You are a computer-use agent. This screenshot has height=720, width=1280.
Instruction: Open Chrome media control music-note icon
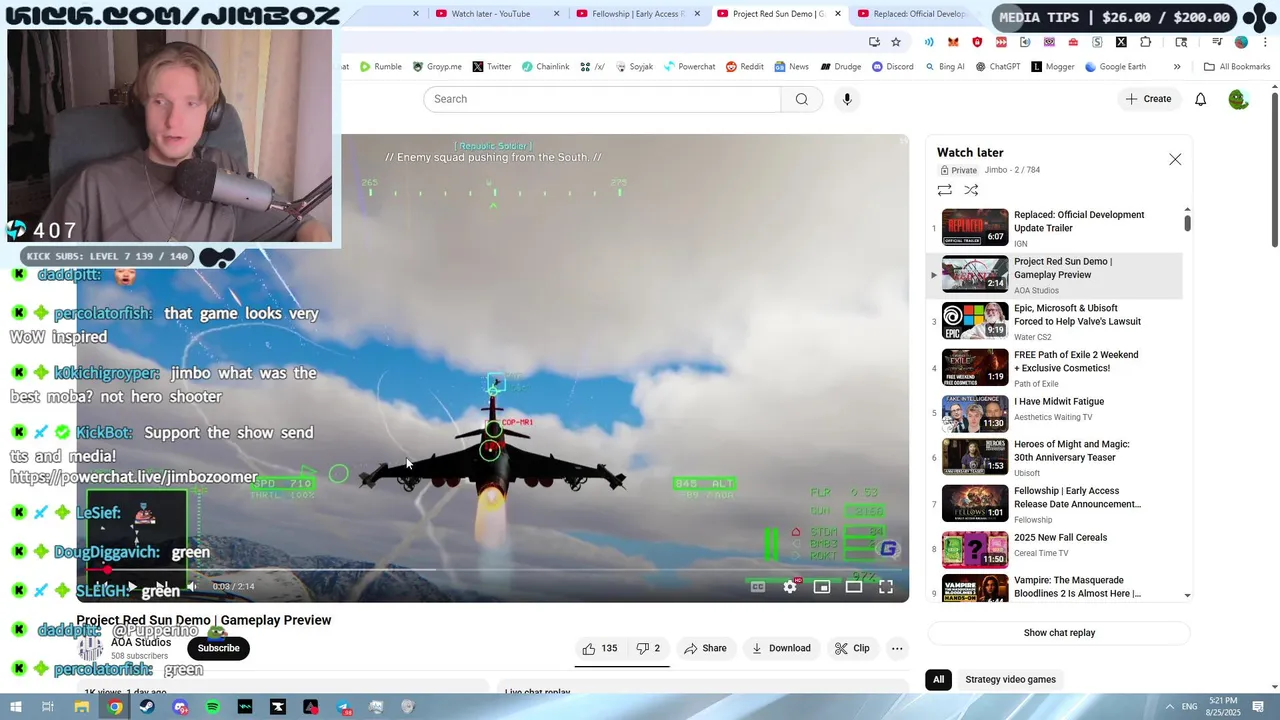[1217, 42]
